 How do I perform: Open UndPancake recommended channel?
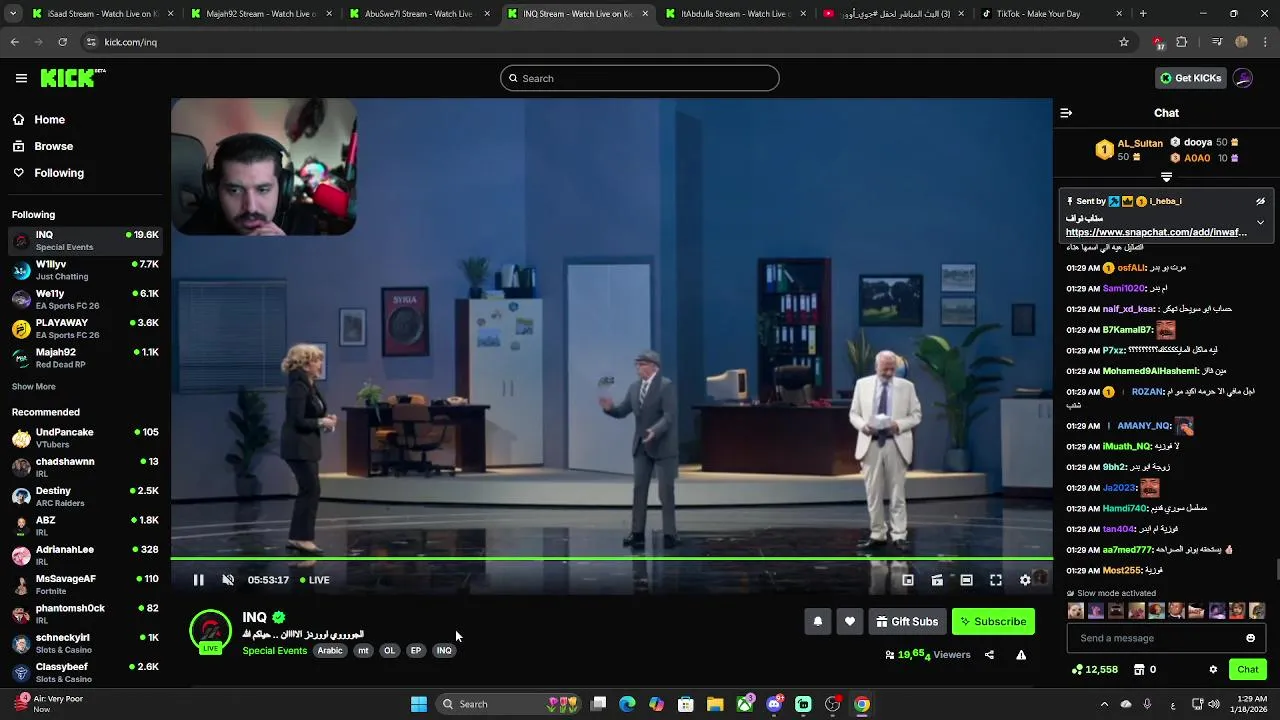coord(85,438)
